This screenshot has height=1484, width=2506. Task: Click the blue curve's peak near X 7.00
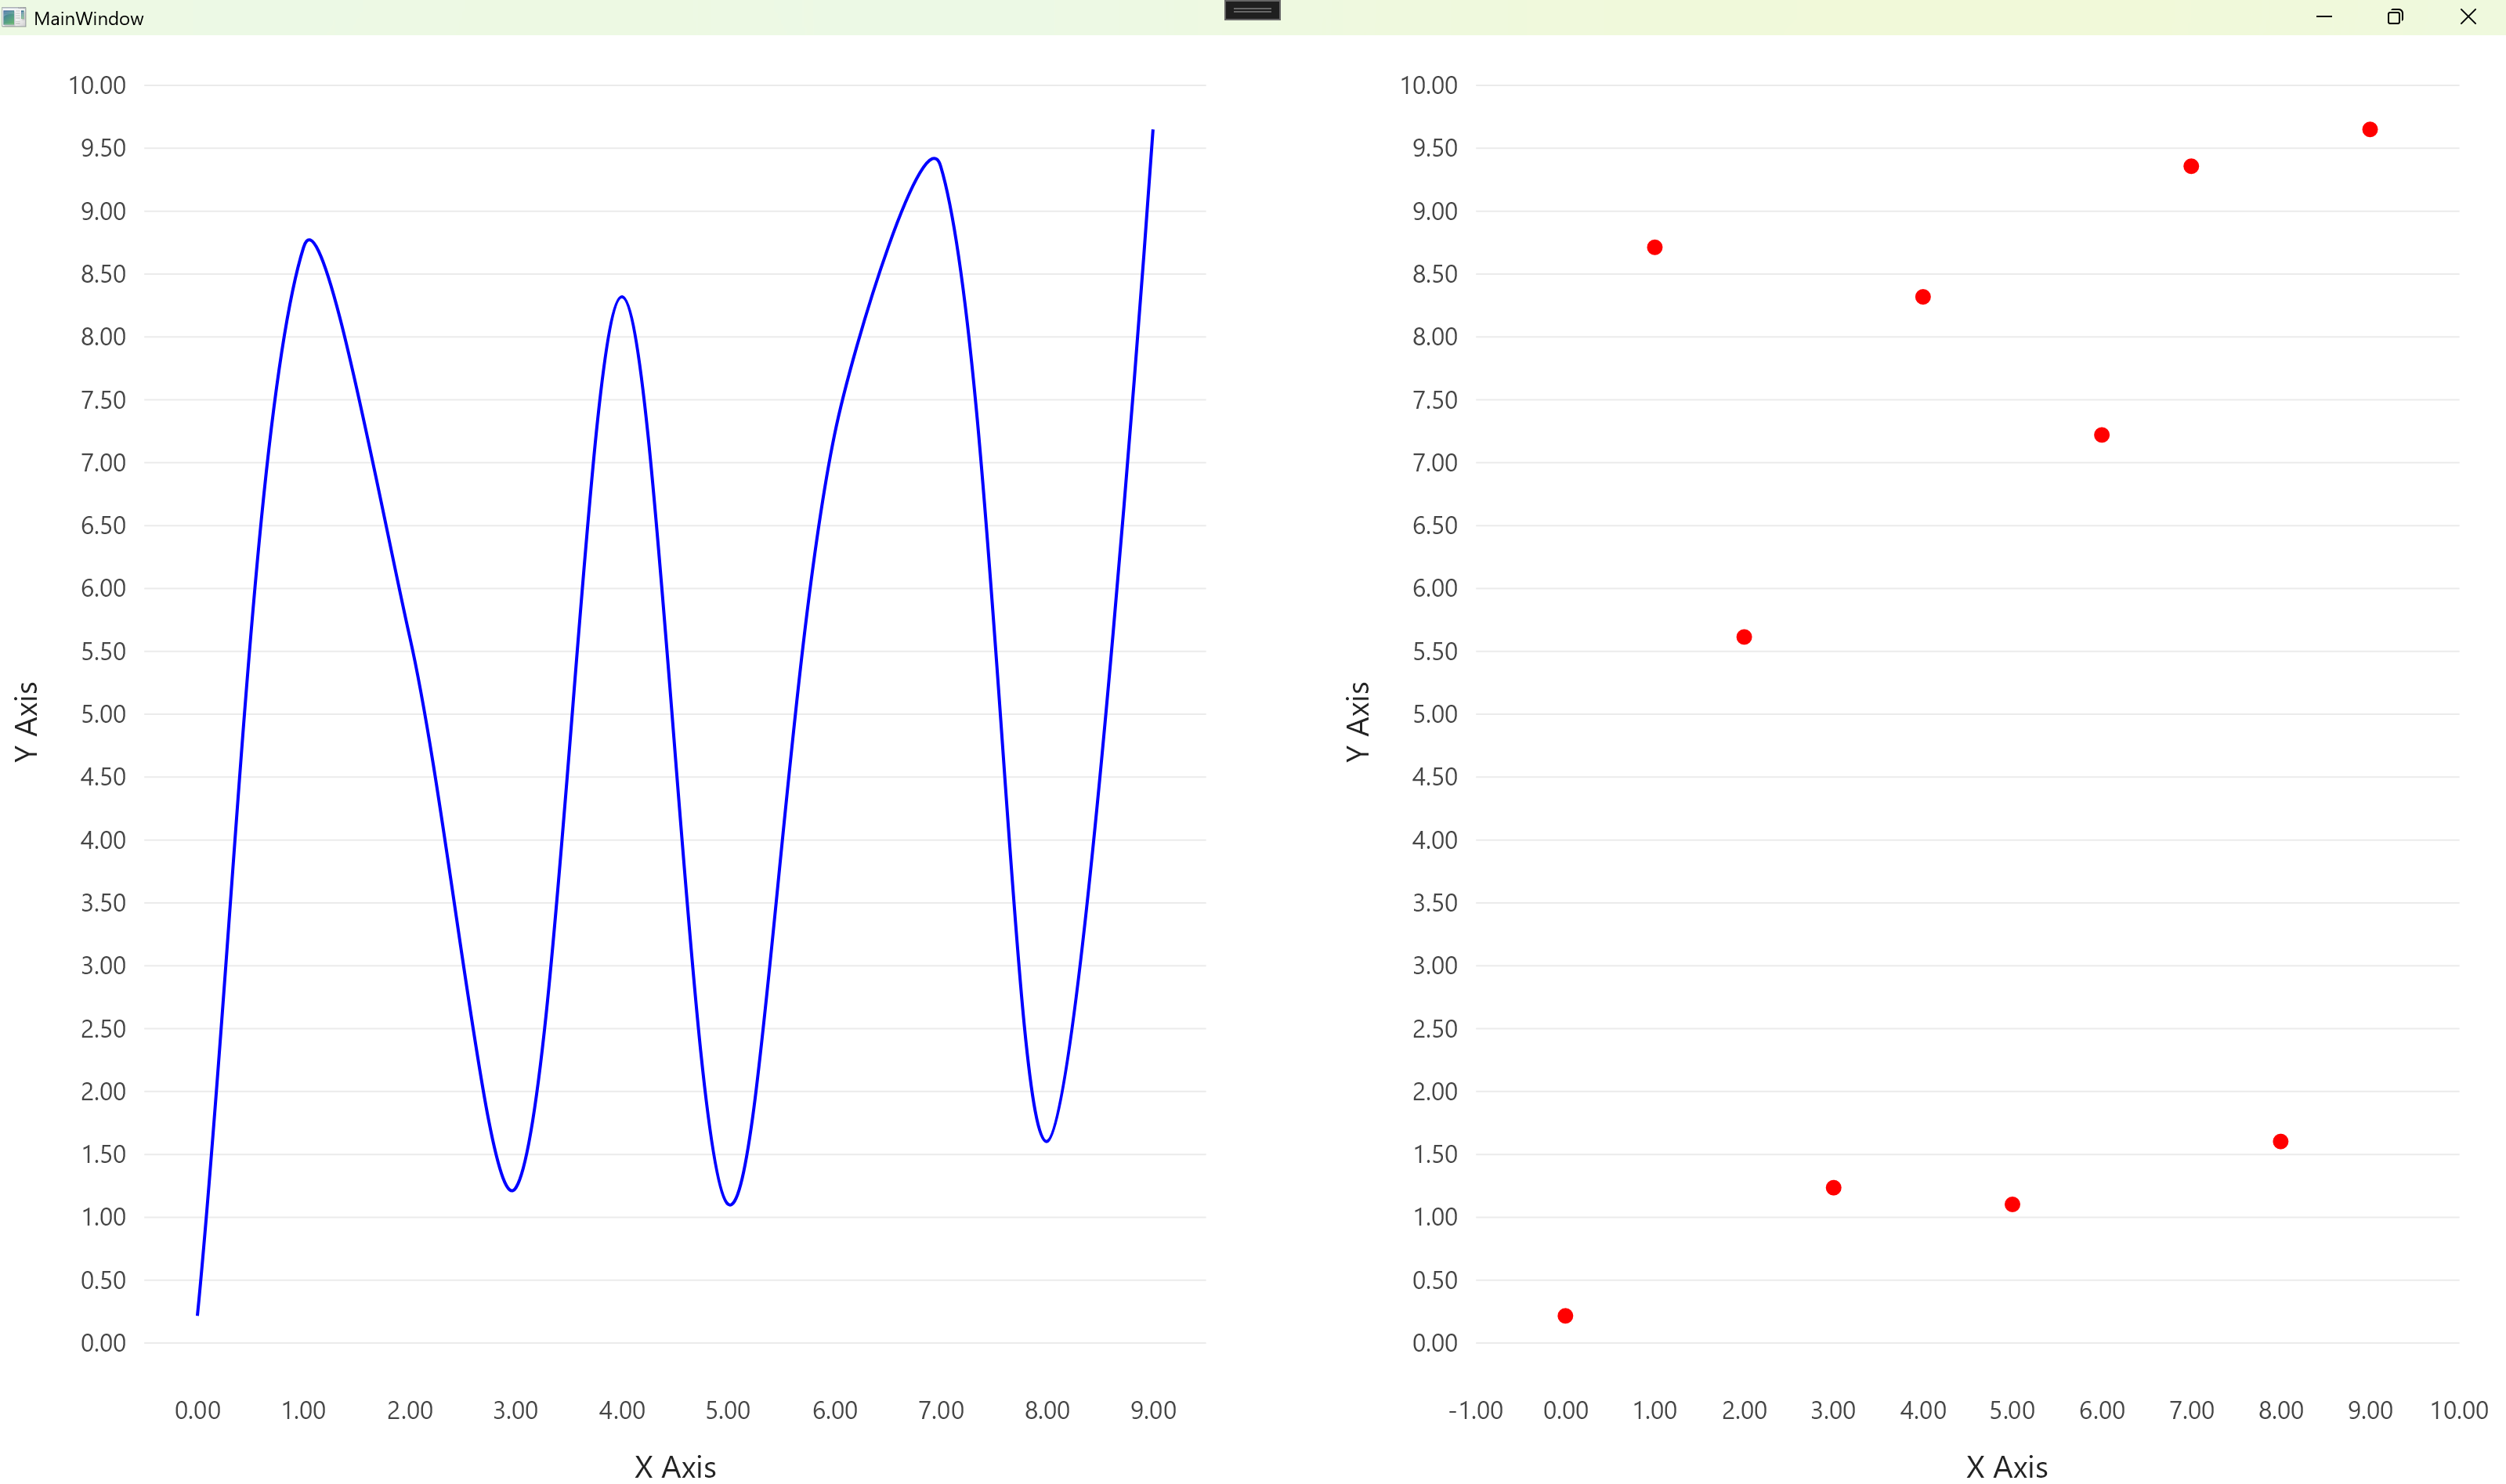pyautogui.click(x=933, y=158)
